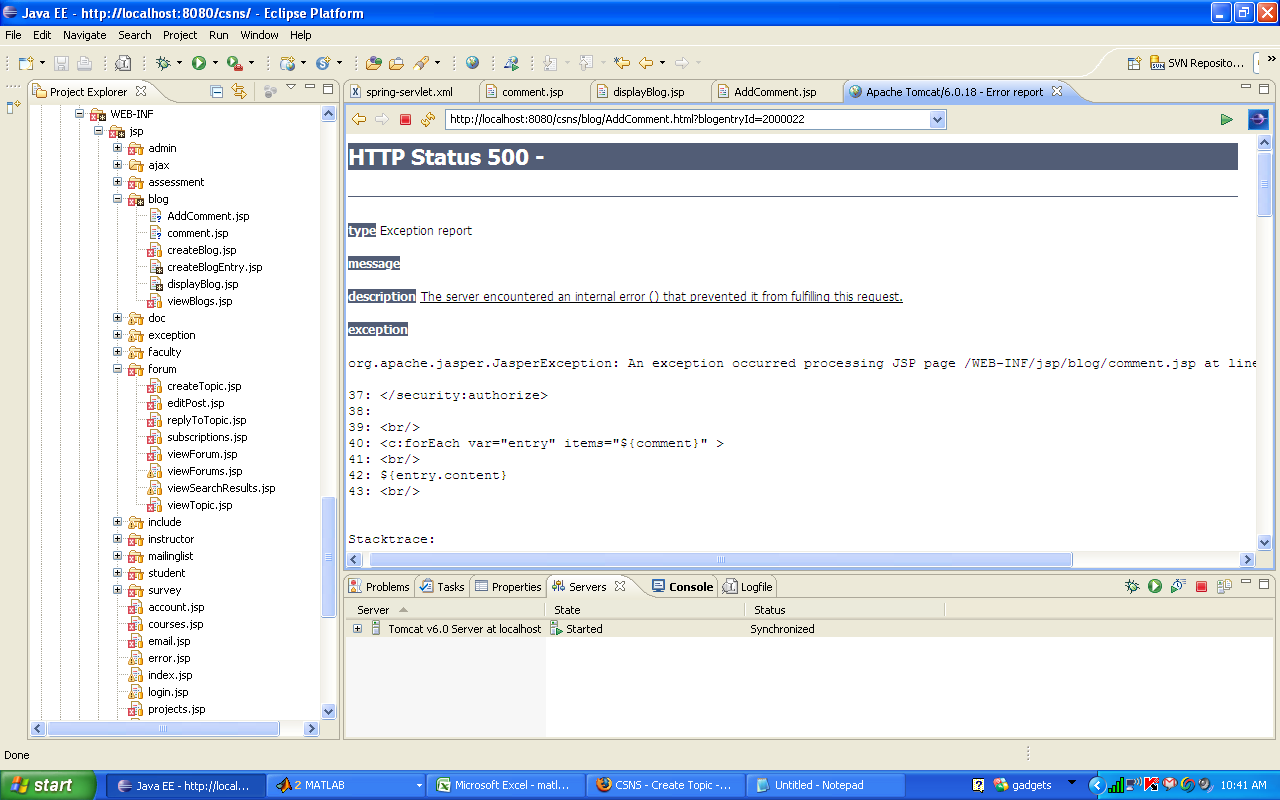Open Web Browser toolbar globe icon
Image resolution: width=1280 pixels, height=800 pixels.
tap(472, 63)
